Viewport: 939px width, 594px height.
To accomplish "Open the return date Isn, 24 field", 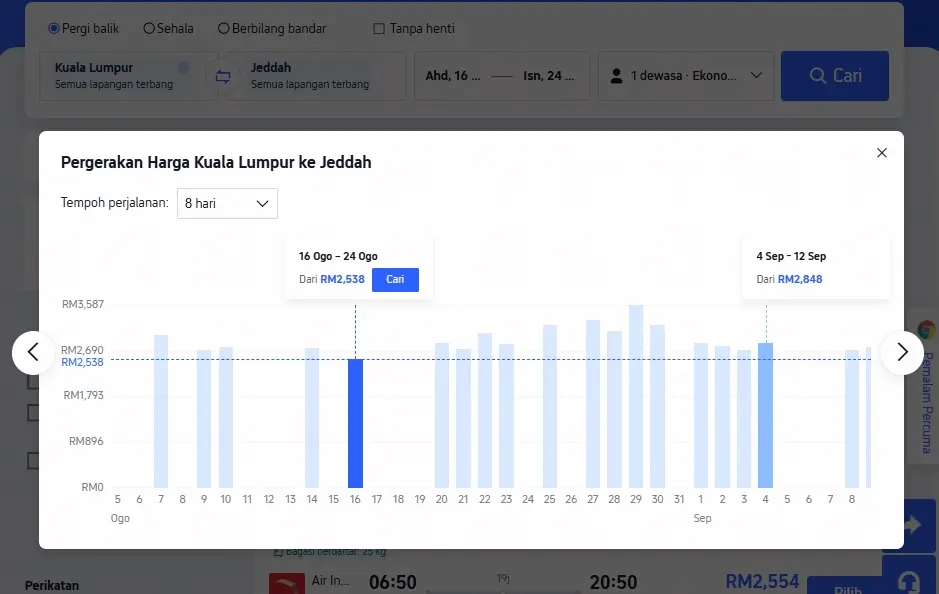I will click(548, 75).
